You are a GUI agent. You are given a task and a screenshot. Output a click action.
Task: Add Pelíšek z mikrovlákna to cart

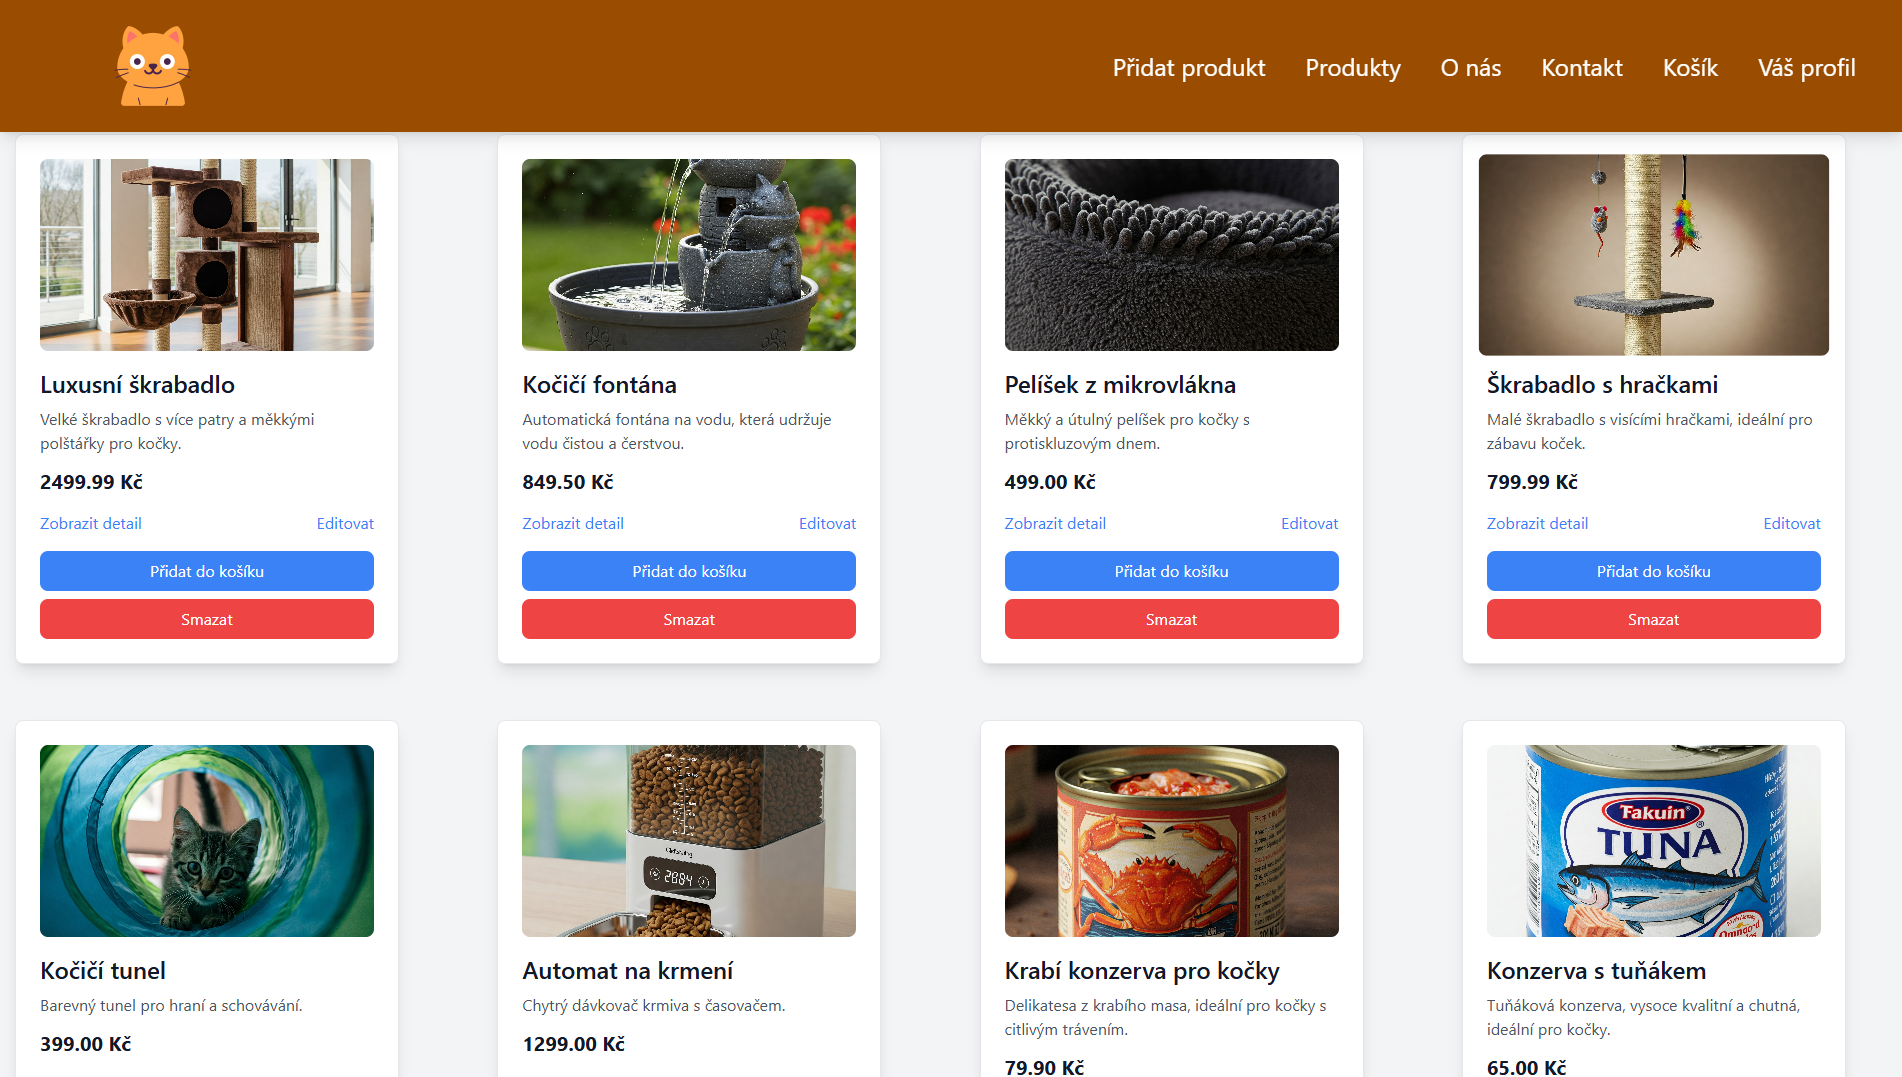tap(1171, 571)
